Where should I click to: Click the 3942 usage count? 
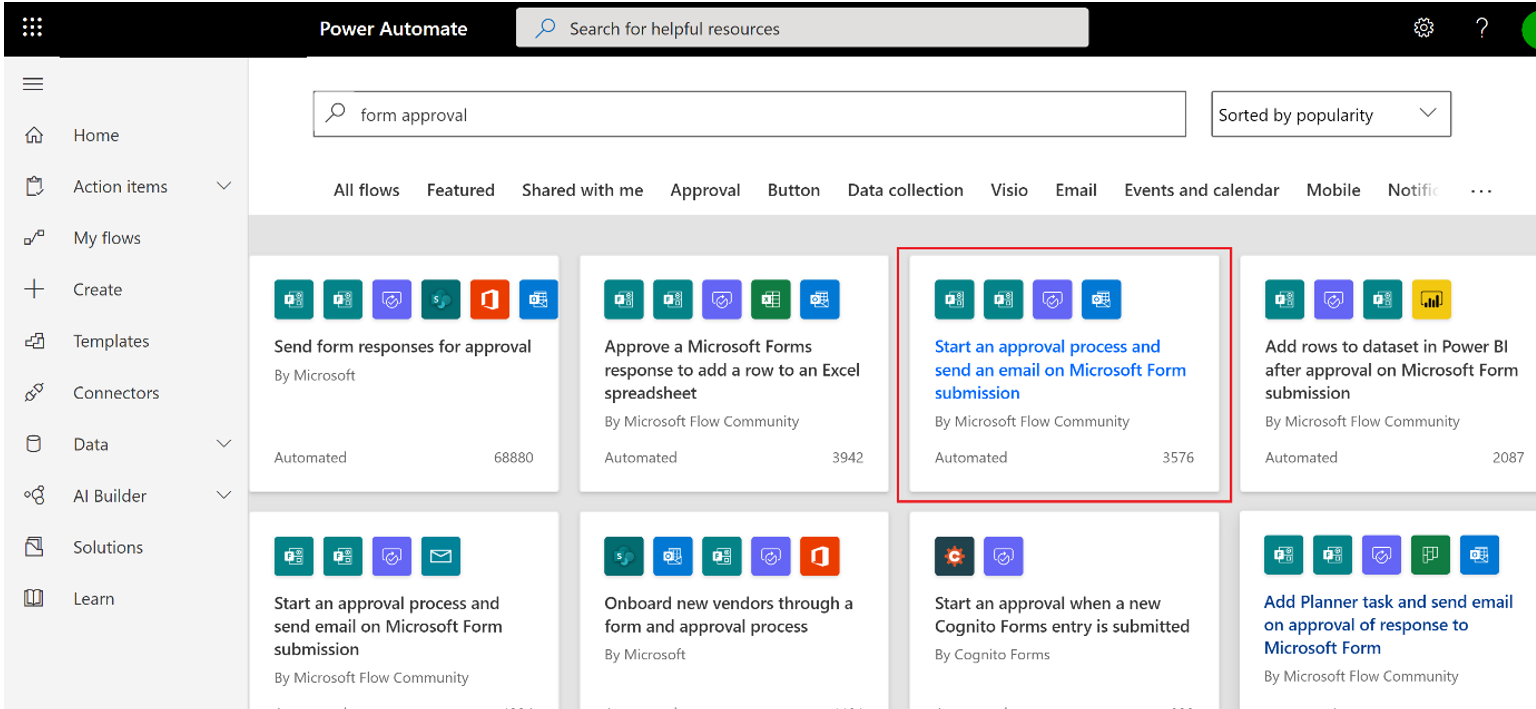point(847,457)
